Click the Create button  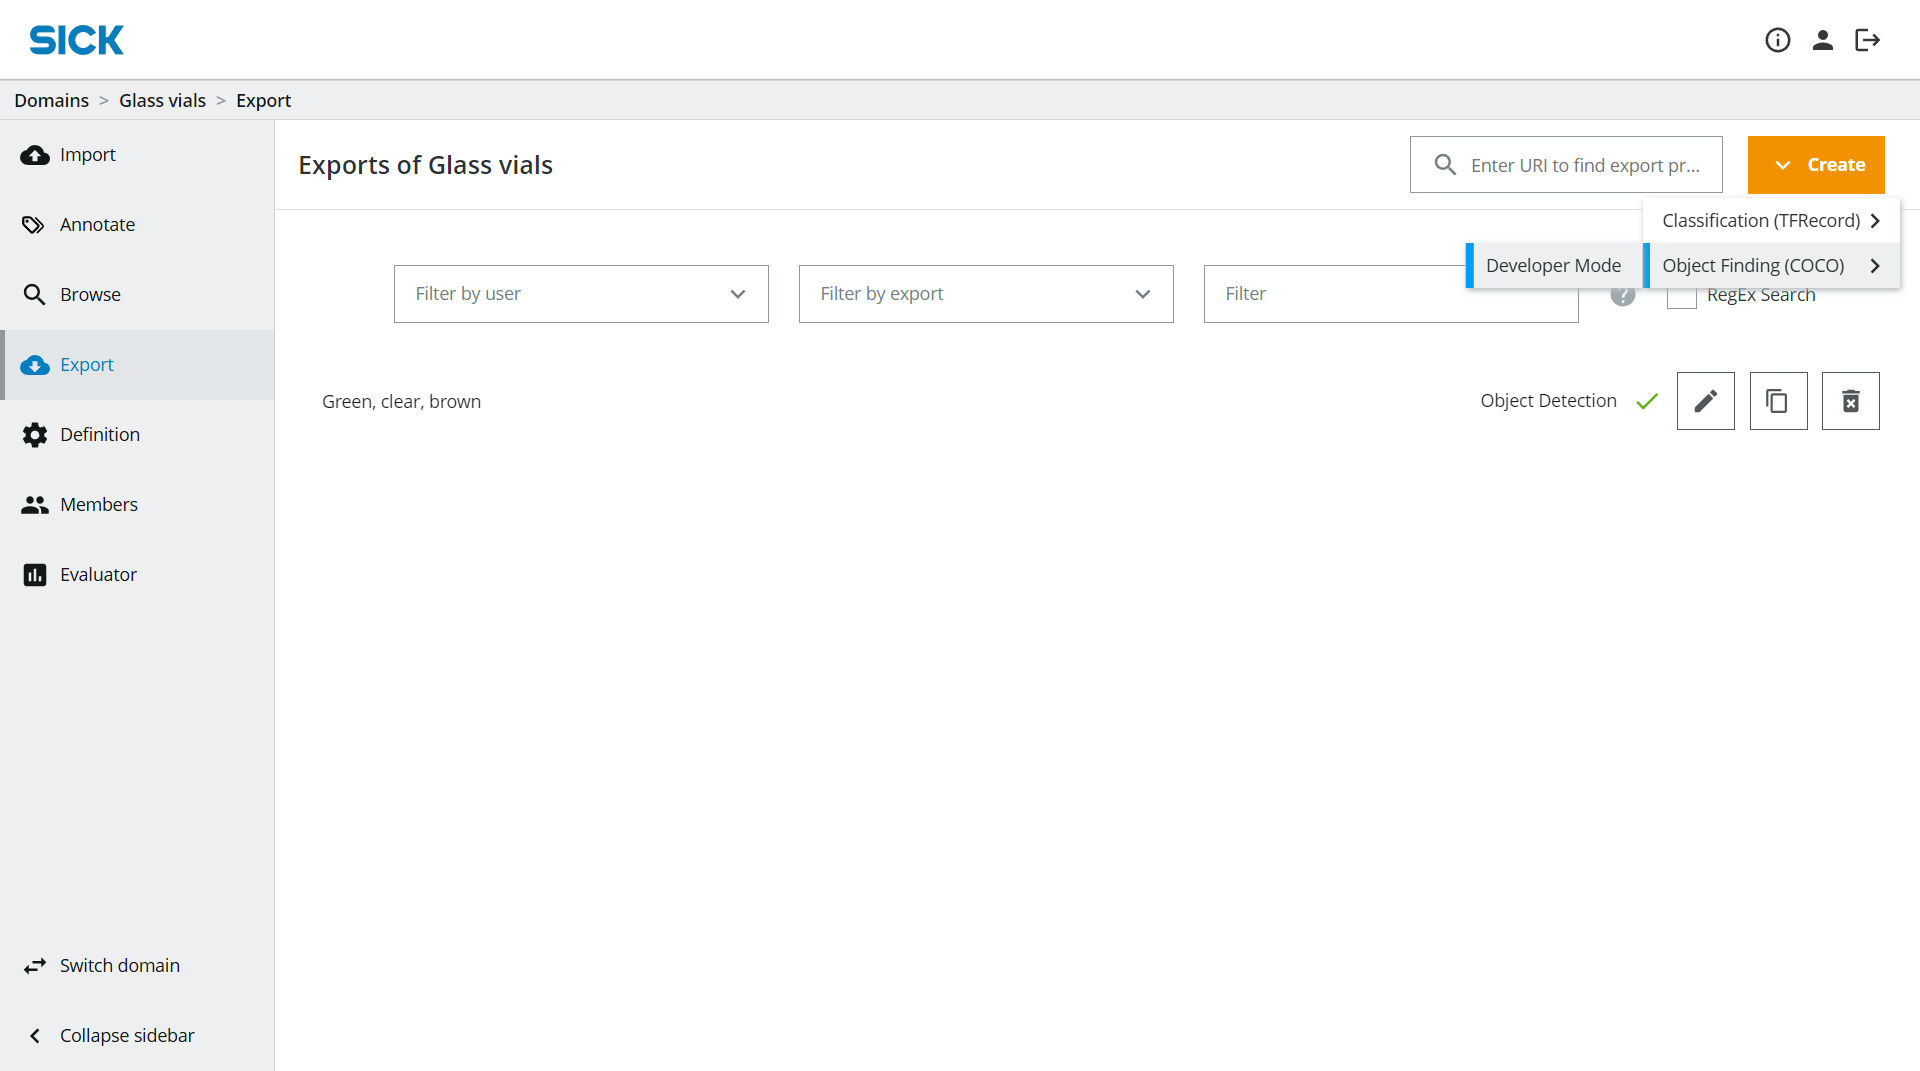[1815, 164]
